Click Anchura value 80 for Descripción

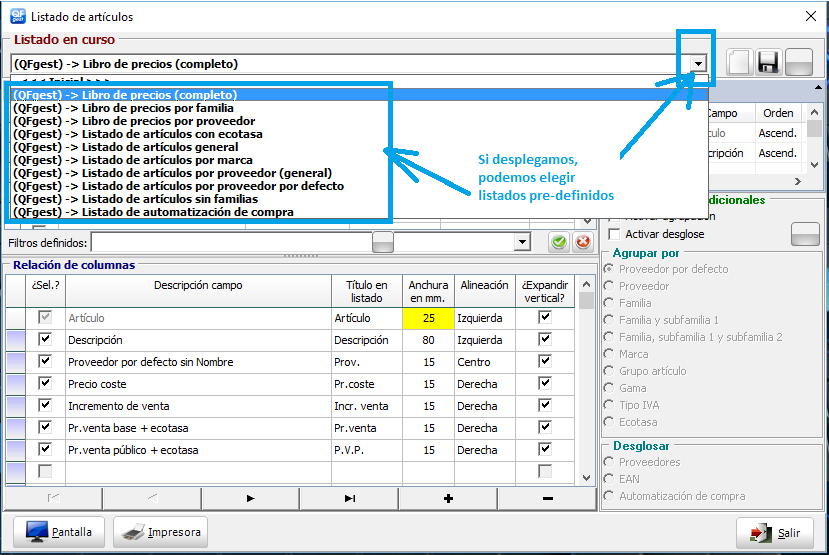(x=428, y=340)
